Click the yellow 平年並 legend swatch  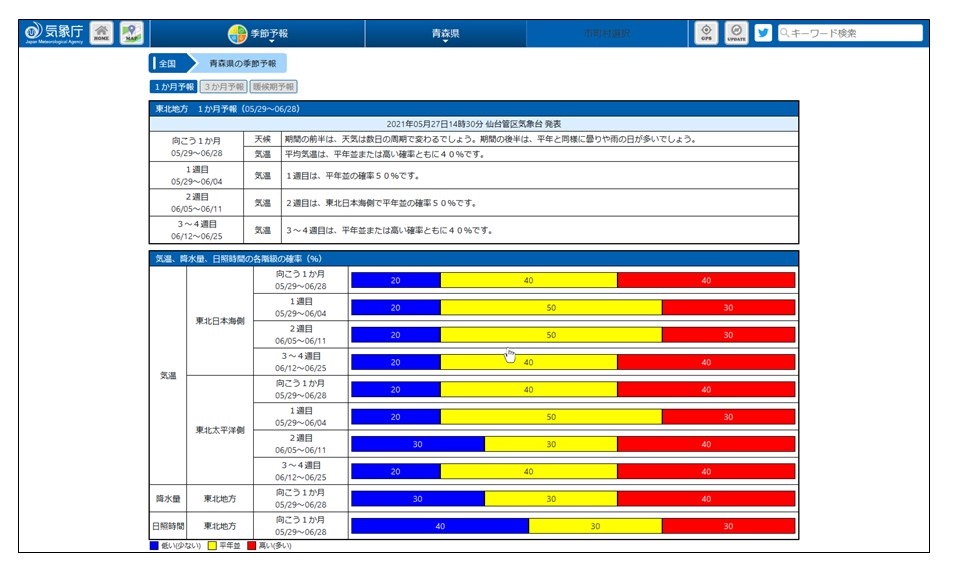tap(212, 545)
